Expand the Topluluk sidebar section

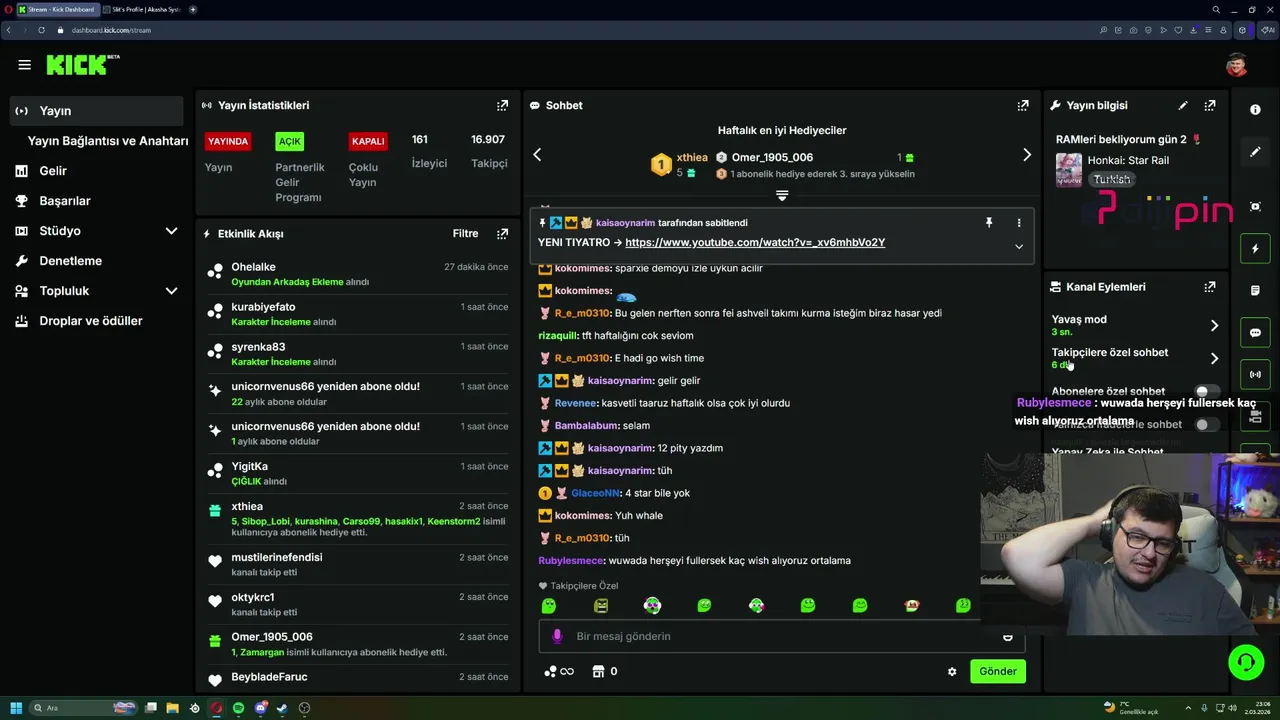pyautogui.click(x=171, y=291)
